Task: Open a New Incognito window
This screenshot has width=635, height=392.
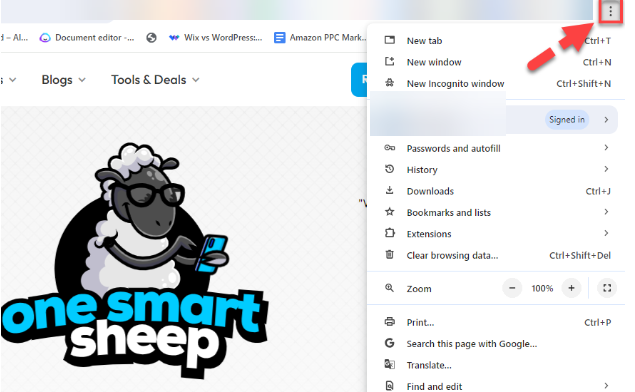Action: tap(497, 83)
